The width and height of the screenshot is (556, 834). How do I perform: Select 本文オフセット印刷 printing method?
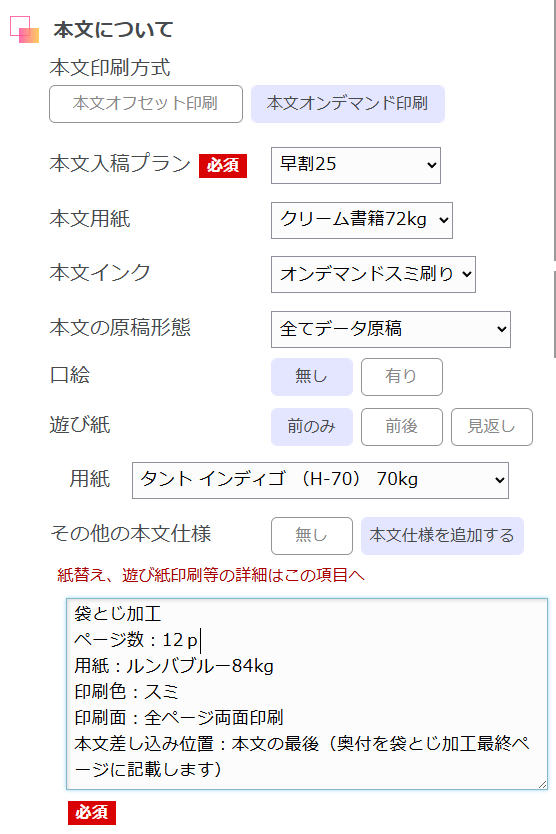click(146, 104)
